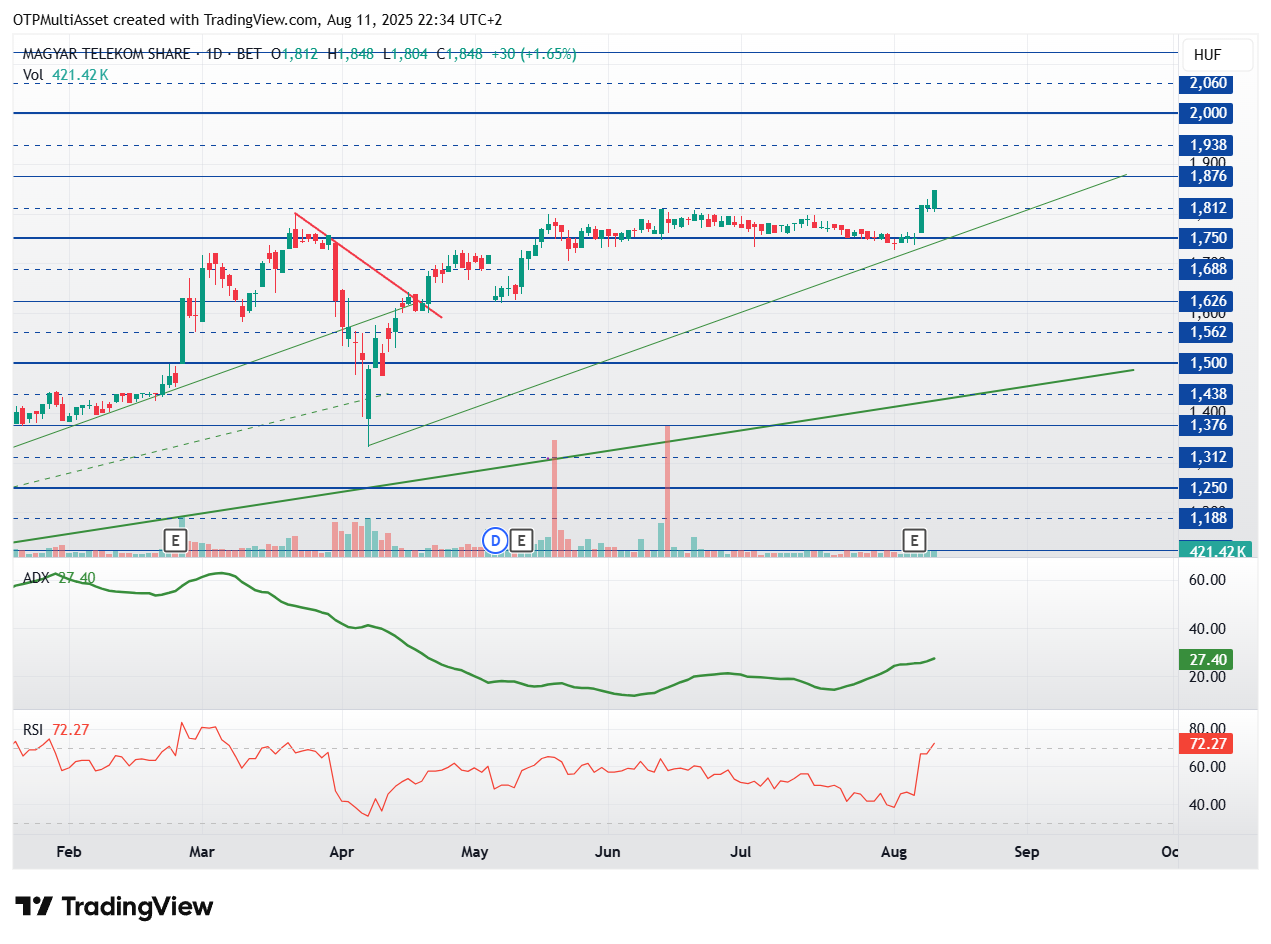Screen dimensions: 1271x944
Task: Click the earnings E marker in August
Action: 913,541
